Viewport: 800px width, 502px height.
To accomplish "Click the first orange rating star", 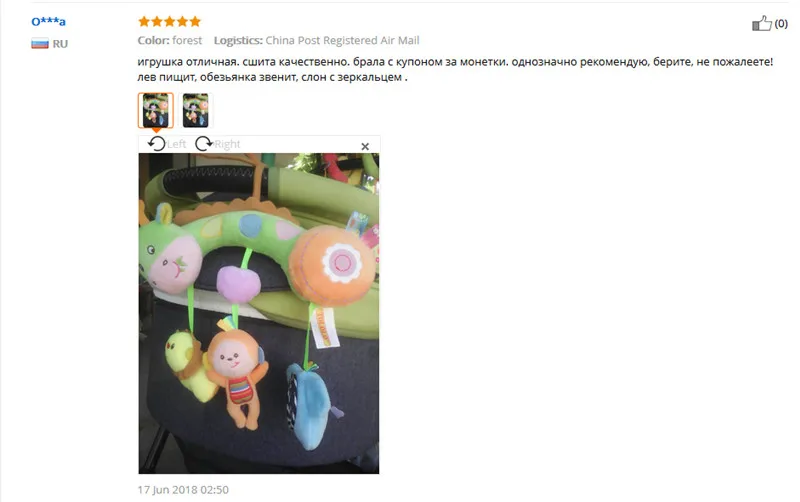I will pos(144,21).
